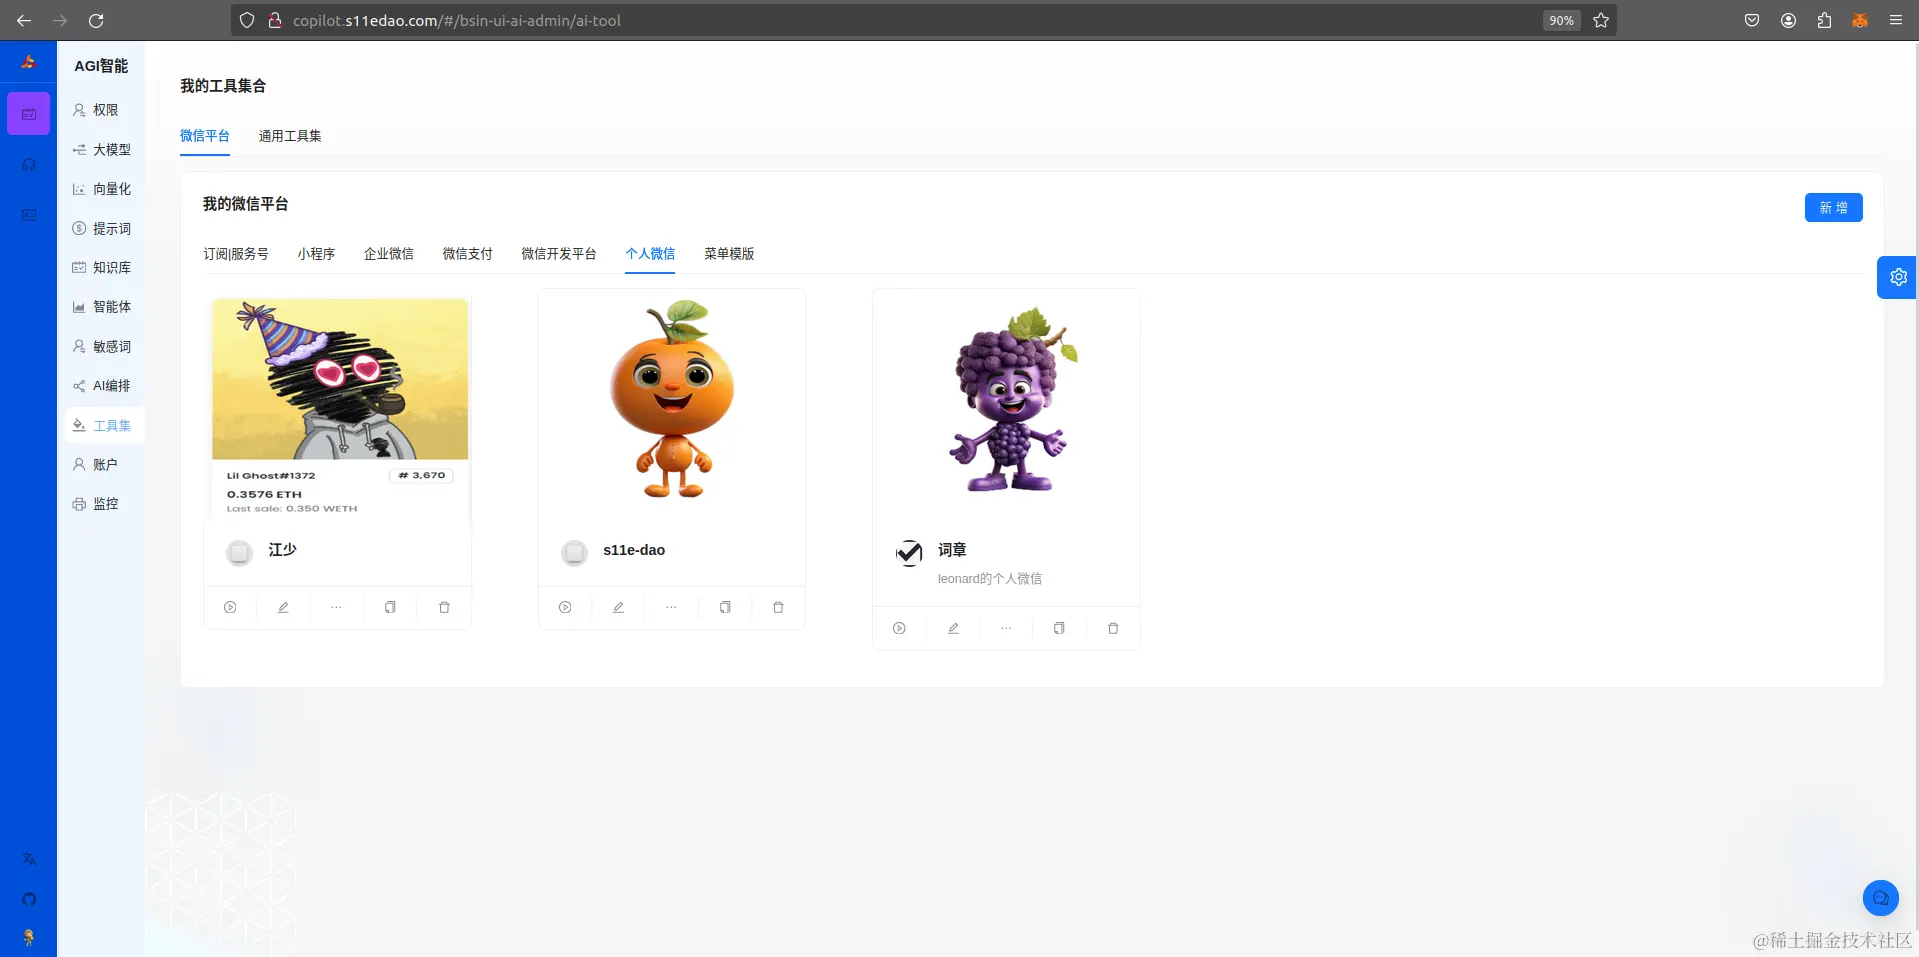
Task: Click 90% zoom indicator in address bar
Action: (1561, 20)
